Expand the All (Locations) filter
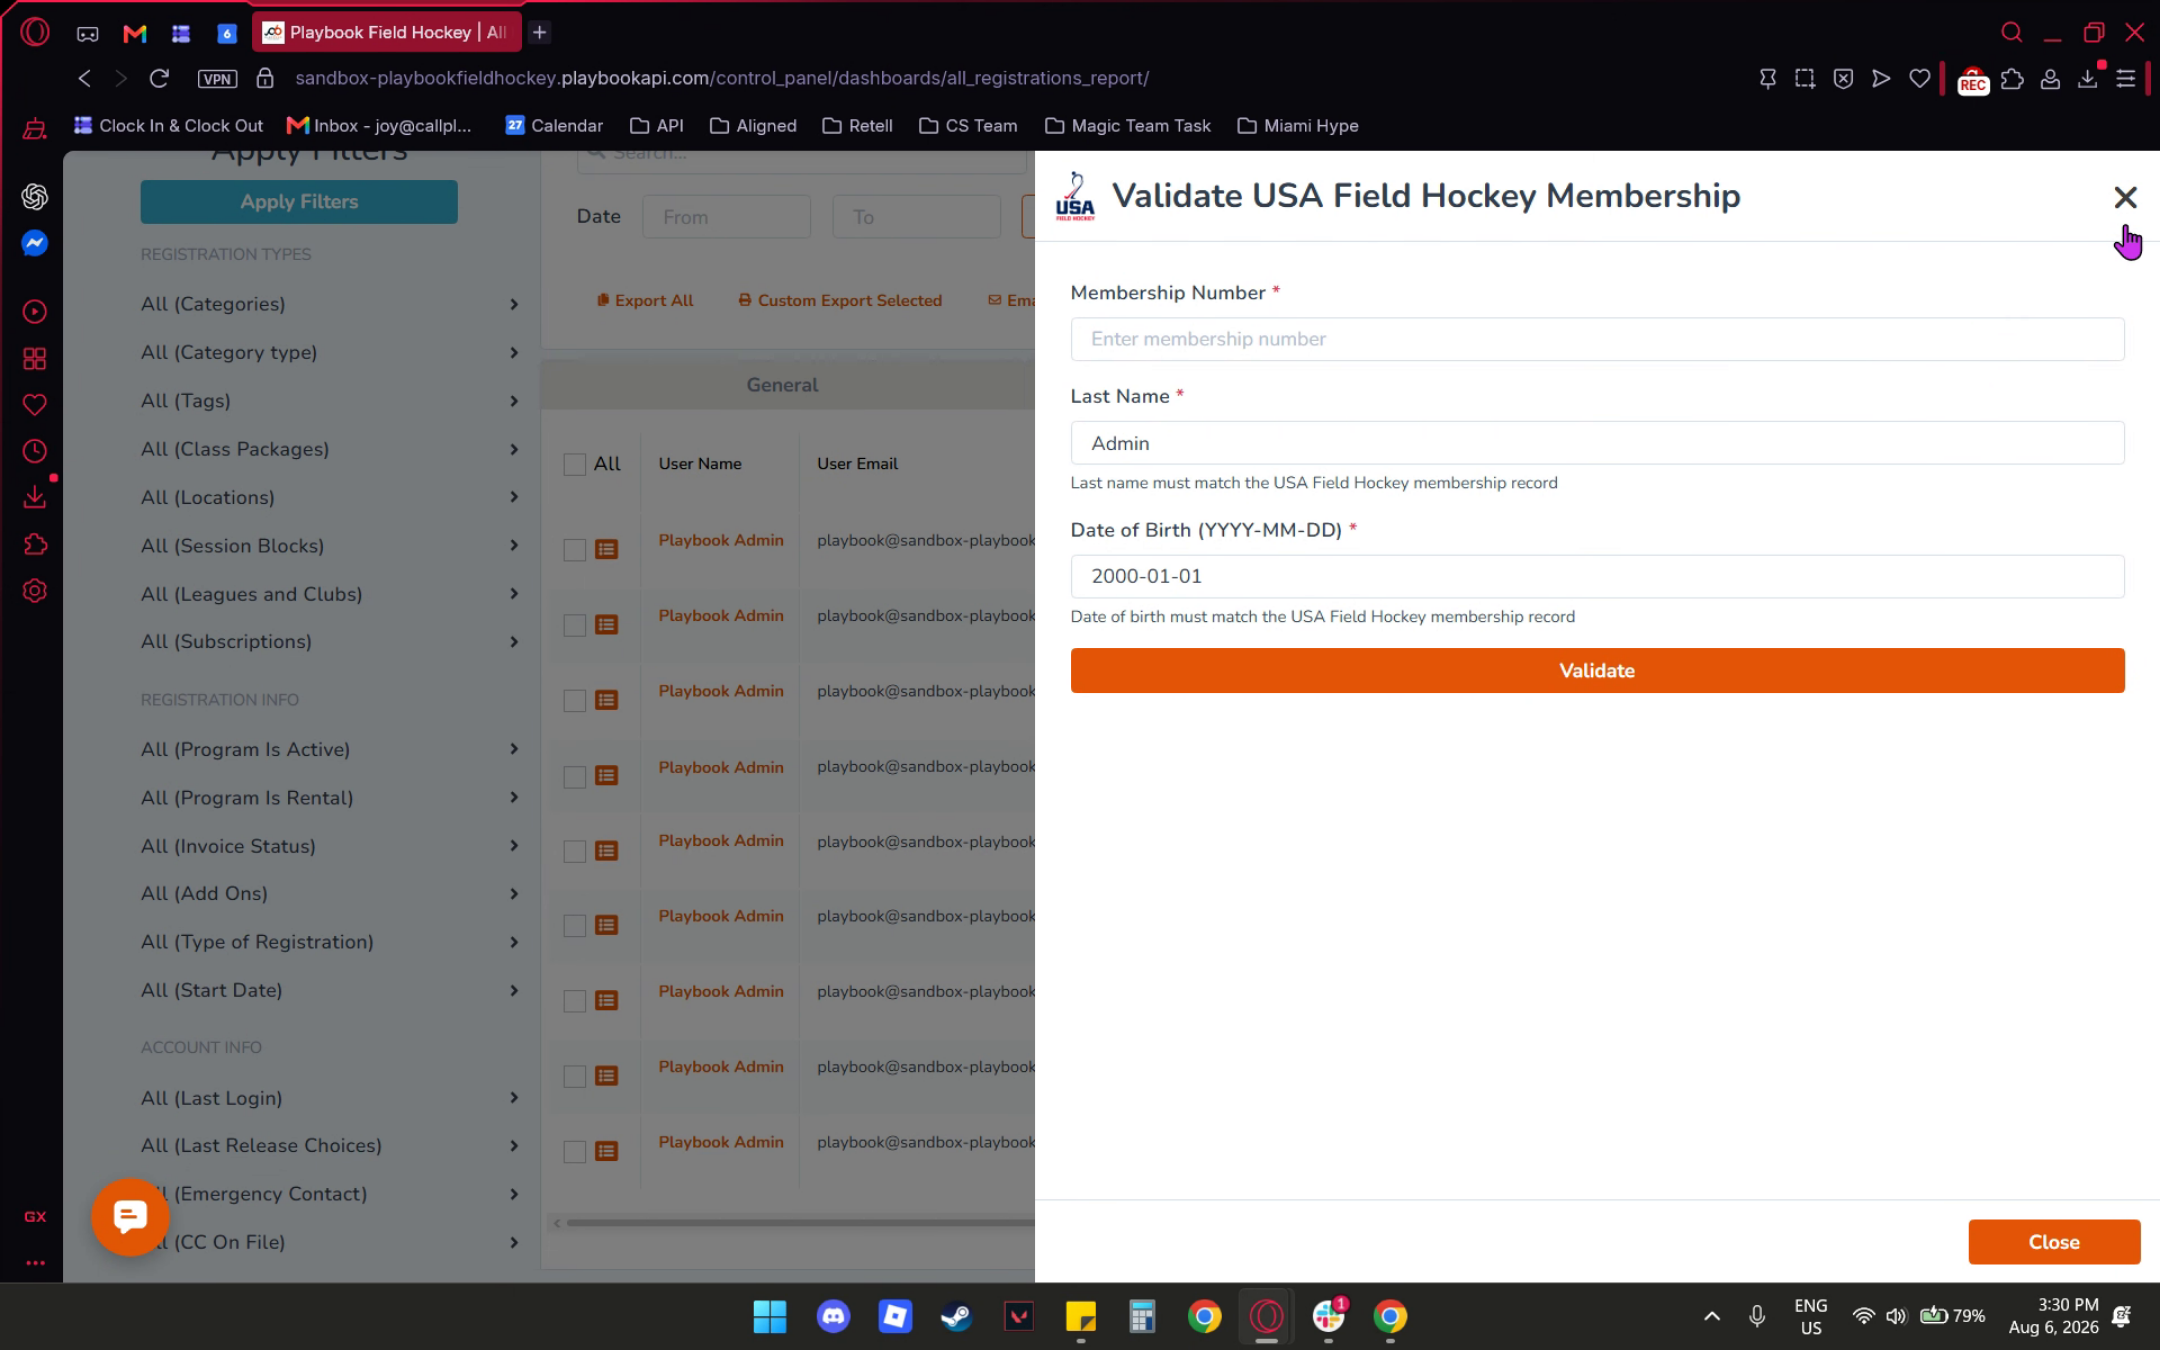Viewport: 2160px width, 1350px height. 330,497
